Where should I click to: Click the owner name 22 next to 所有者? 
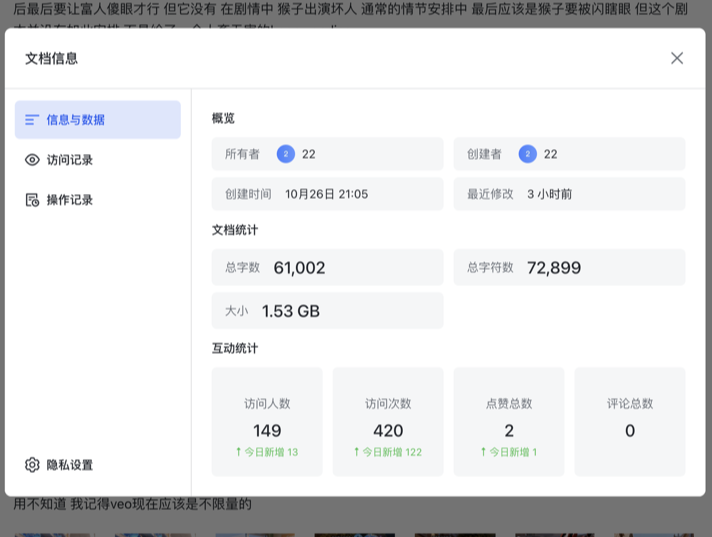coord(309,154)
